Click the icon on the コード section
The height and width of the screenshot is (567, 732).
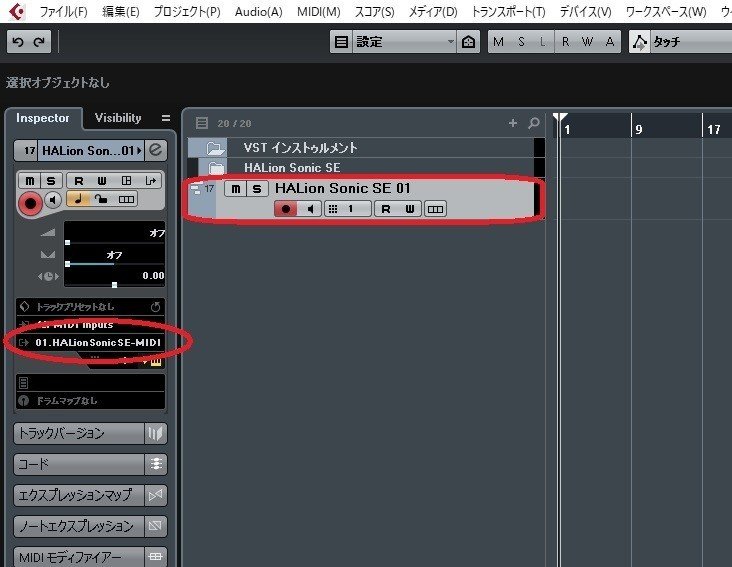click(x=155, y=464)
